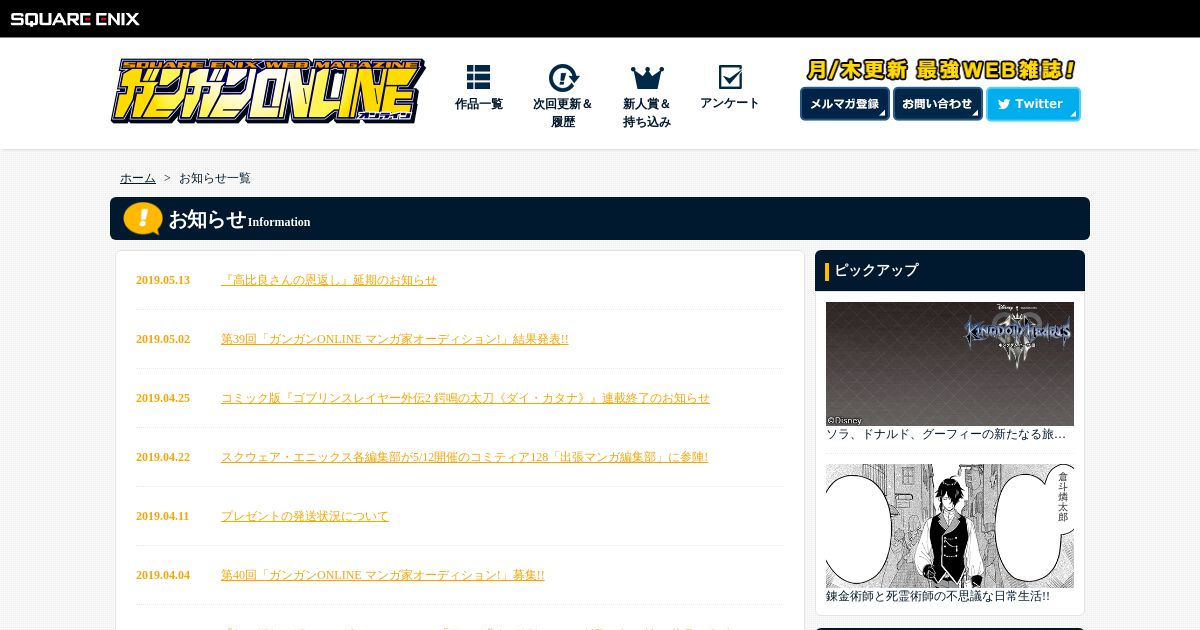The width and height of the screenshot is (1200, 630).
Task: Click the お問い合わせ button
Action: coord(938,104)
